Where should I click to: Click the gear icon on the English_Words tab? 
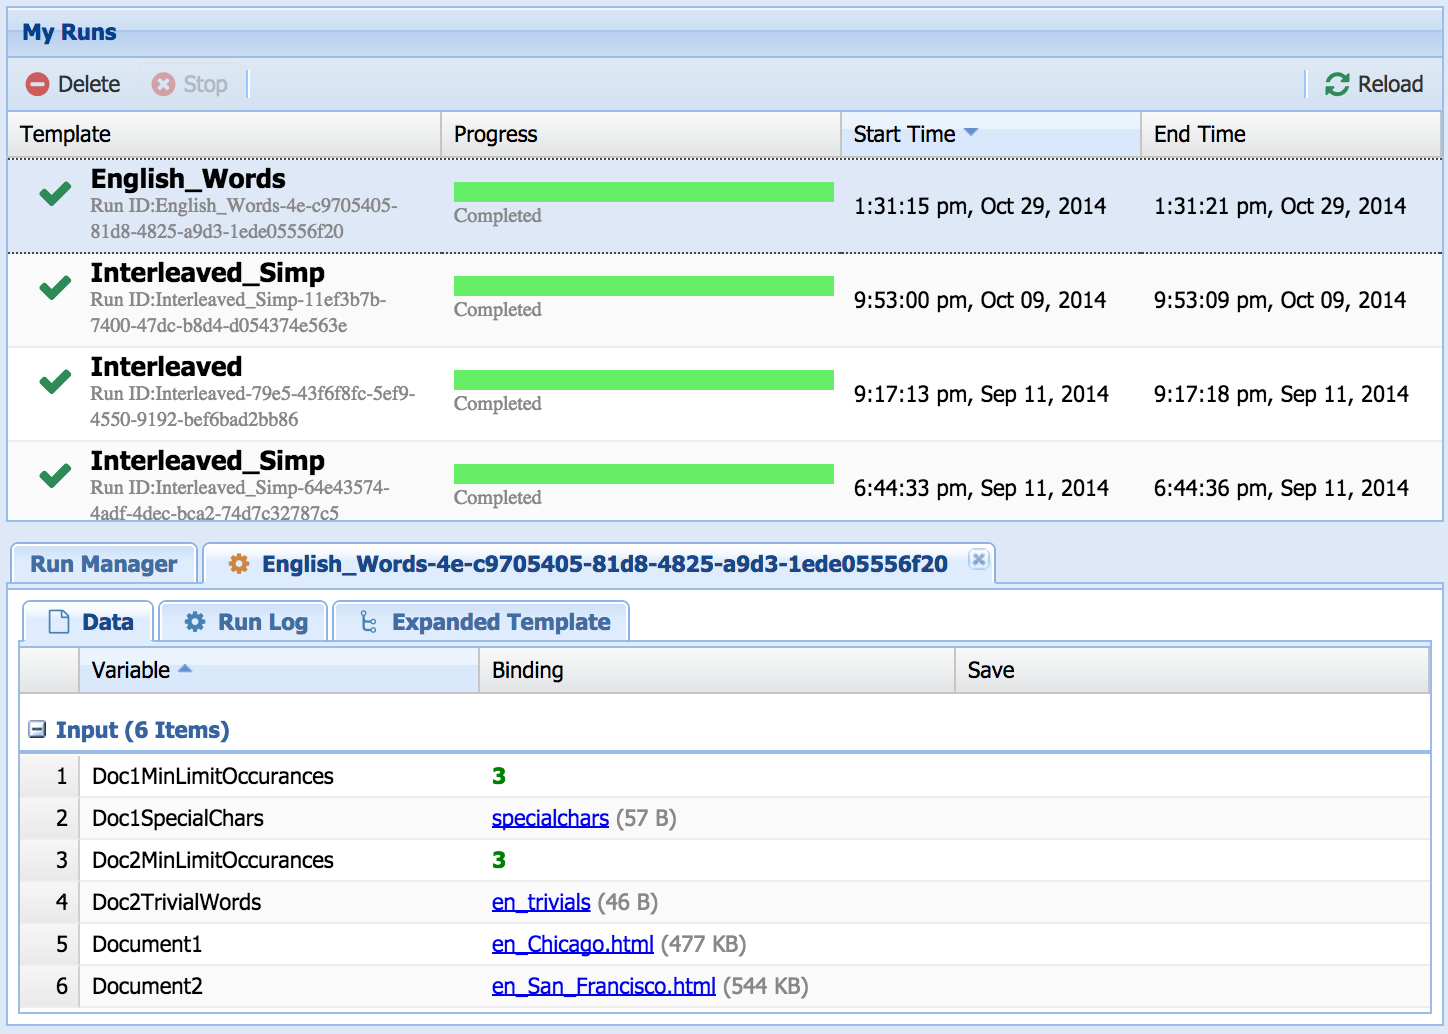[239, 564]
